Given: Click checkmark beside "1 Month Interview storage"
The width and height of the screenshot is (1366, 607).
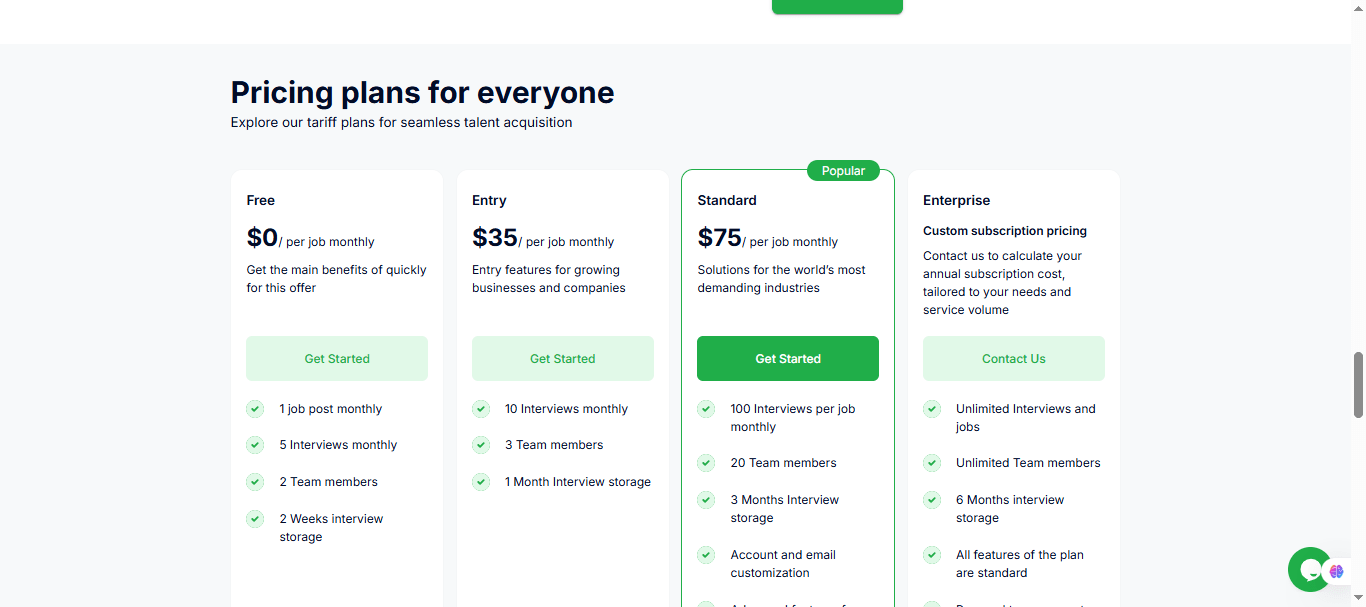Looking at the screenshot, I should (x=481, y=482).
